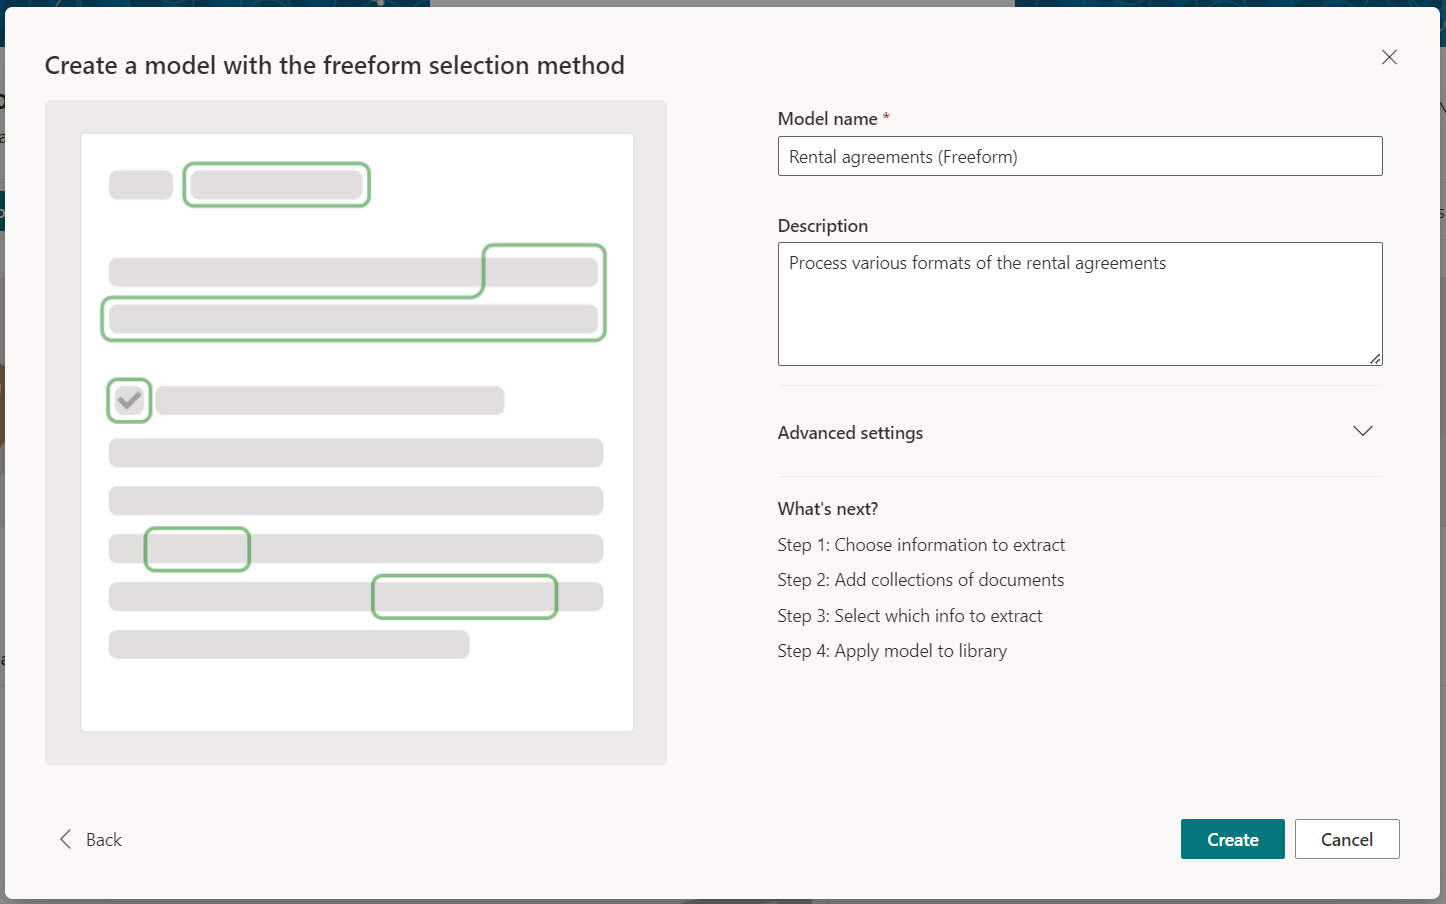Select the 'Step 1: Choose information to extract' text

tap(921, 545)
